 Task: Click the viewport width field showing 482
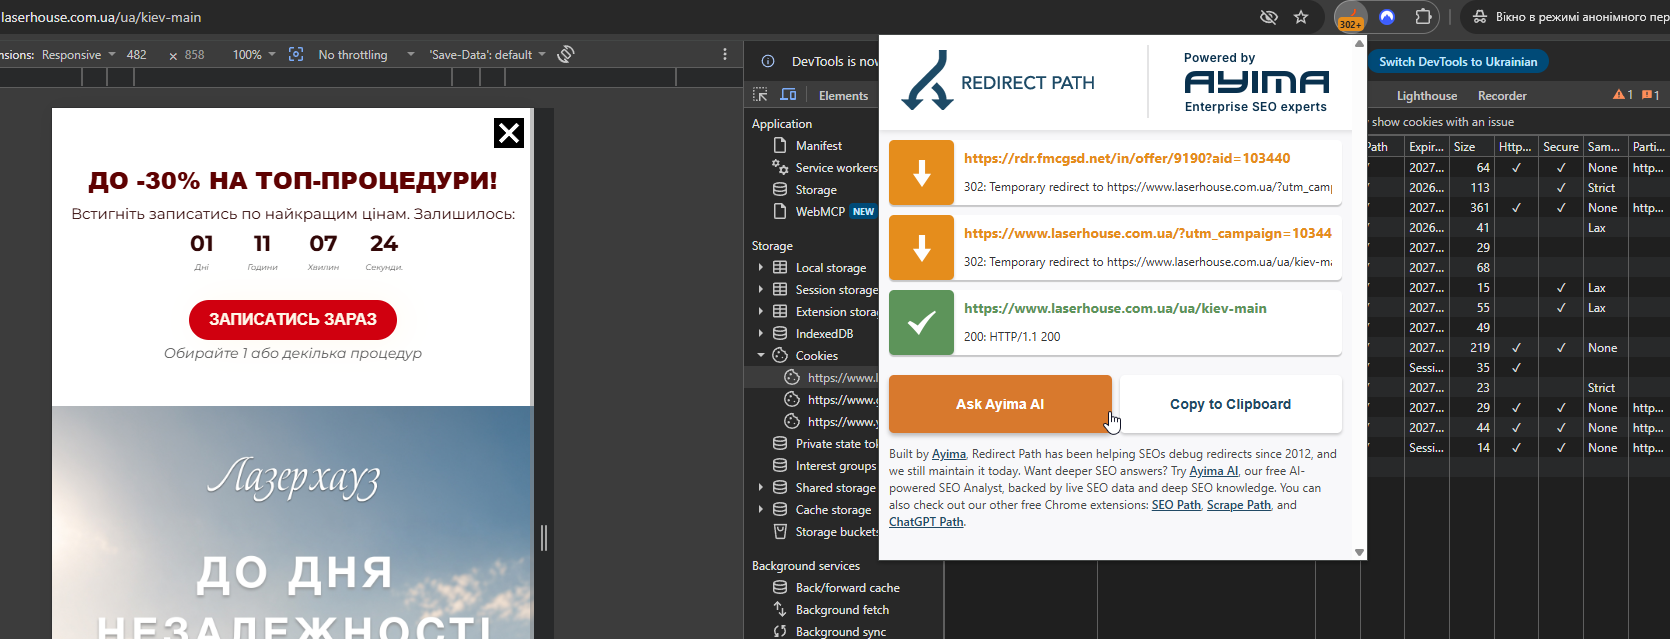[x=137, y=55]
